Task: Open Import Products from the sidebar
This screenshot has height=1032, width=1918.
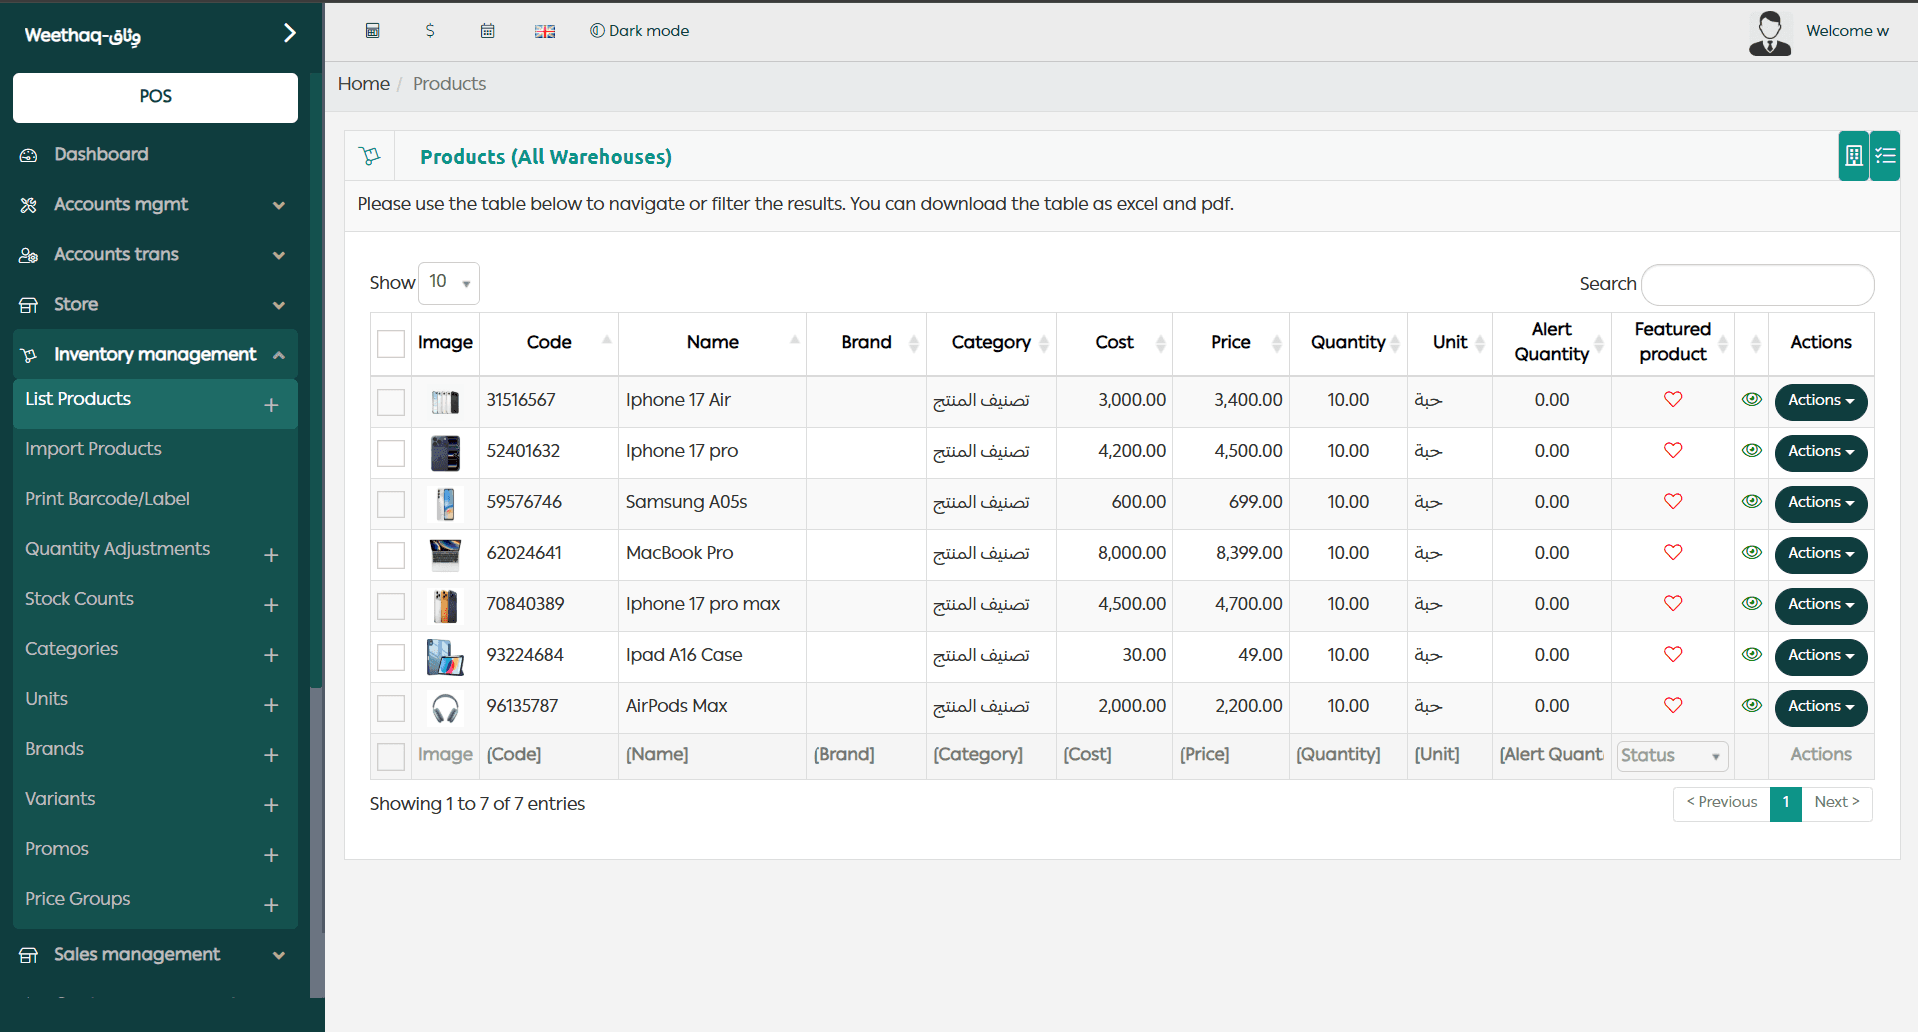Action: [x=93, y=448]
